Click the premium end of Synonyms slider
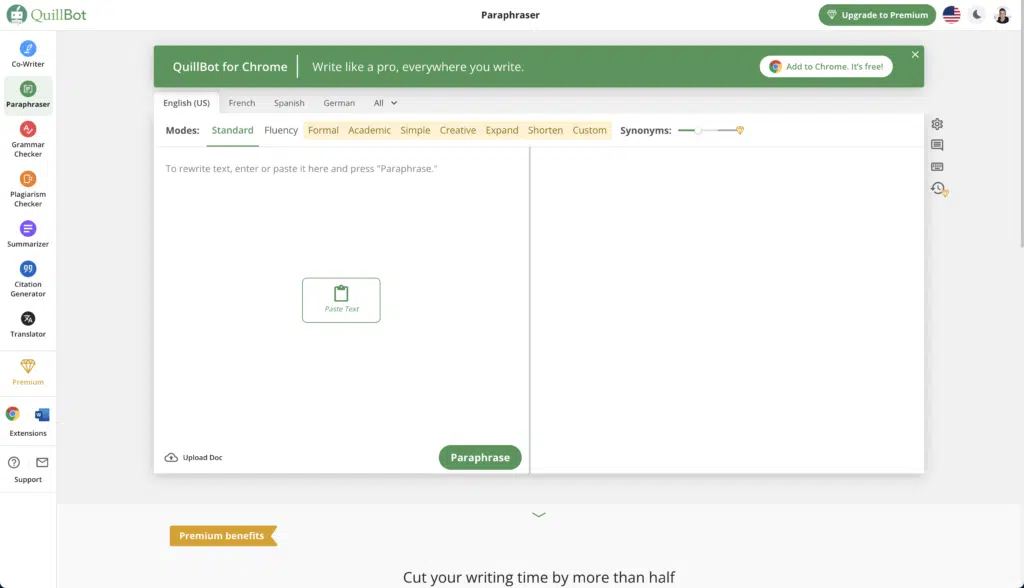The height and width of the screenshot is (588, 1024). [740, 131]
